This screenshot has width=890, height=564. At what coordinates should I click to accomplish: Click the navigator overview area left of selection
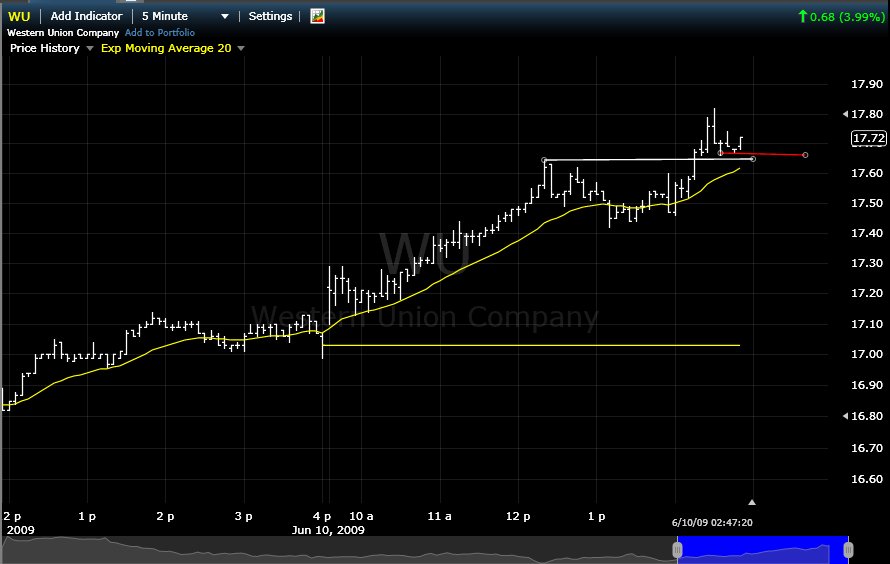[338, 549]
